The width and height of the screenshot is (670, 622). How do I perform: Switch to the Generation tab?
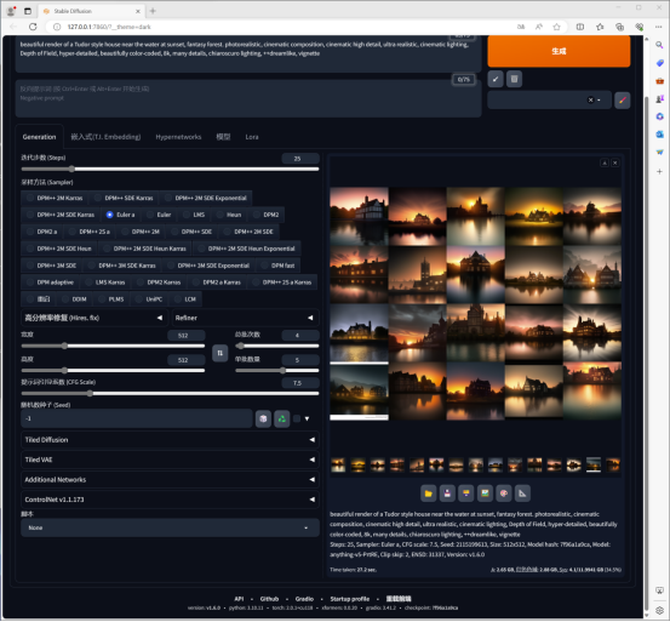39,137
